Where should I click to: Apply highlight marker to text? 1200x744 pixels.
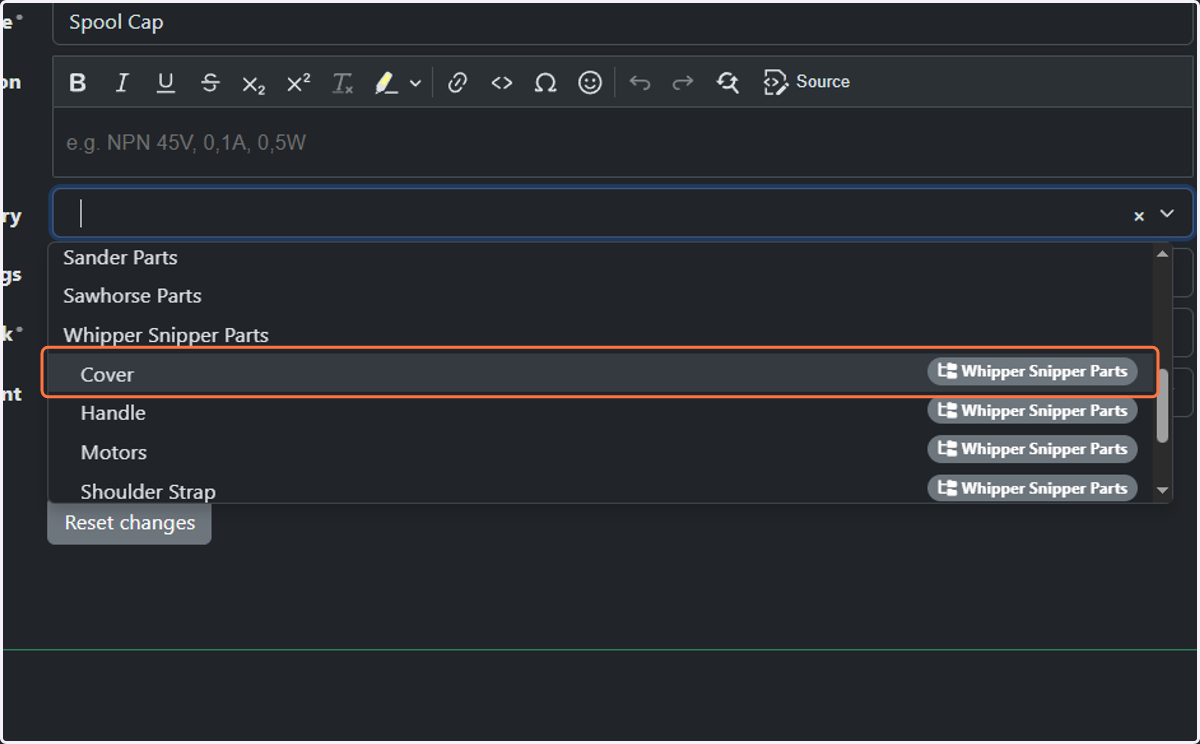(x=386, y=83)
